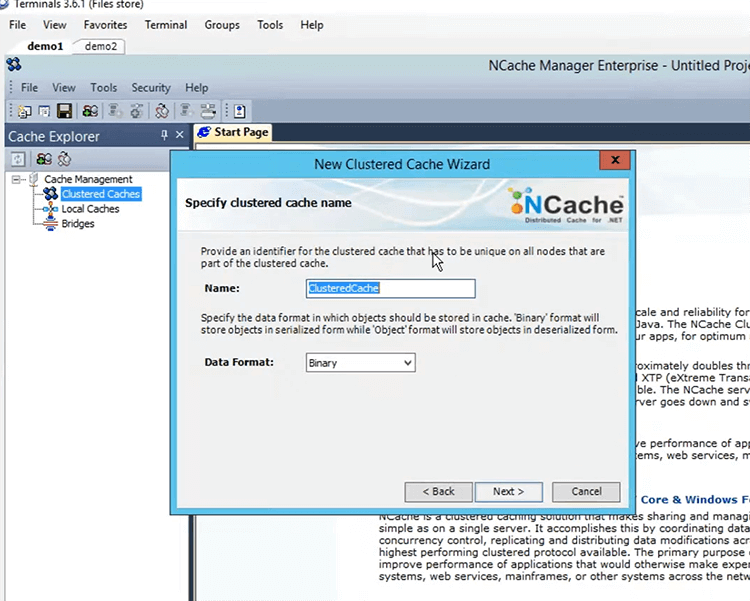Switch to the demo1 tab
Image resolution: width=750 pixels, height=601 pixels.
(x=45, y=46)
